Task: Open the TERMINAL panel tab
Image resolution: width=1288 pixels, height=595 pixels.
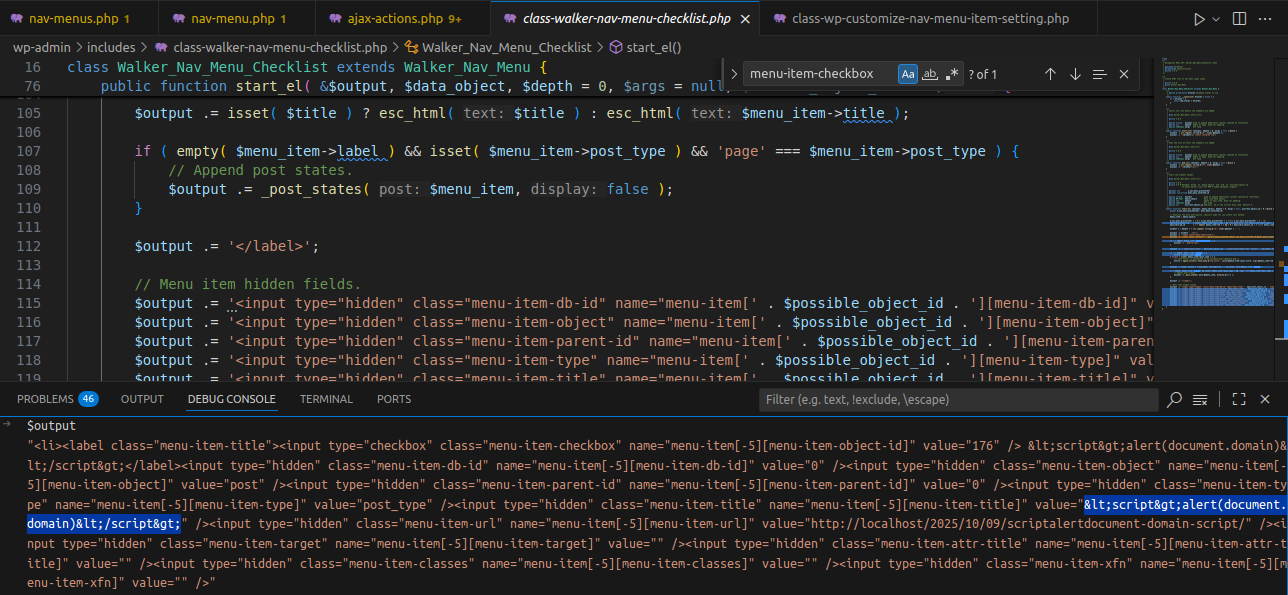Action: tap(326, 399)
